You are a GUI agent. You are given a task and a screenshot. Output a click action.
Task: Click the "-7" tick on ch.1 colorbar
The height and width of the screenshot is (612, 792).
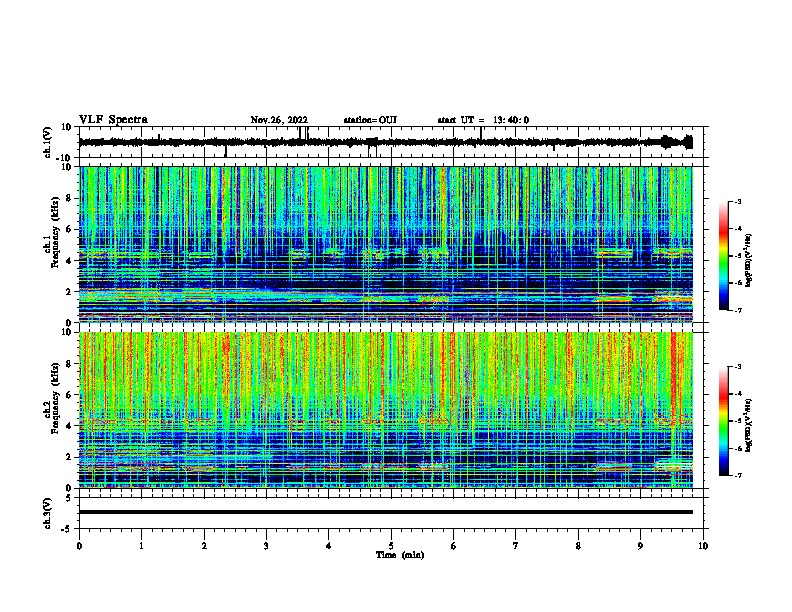pyautogui.click(x=737, y=310)
